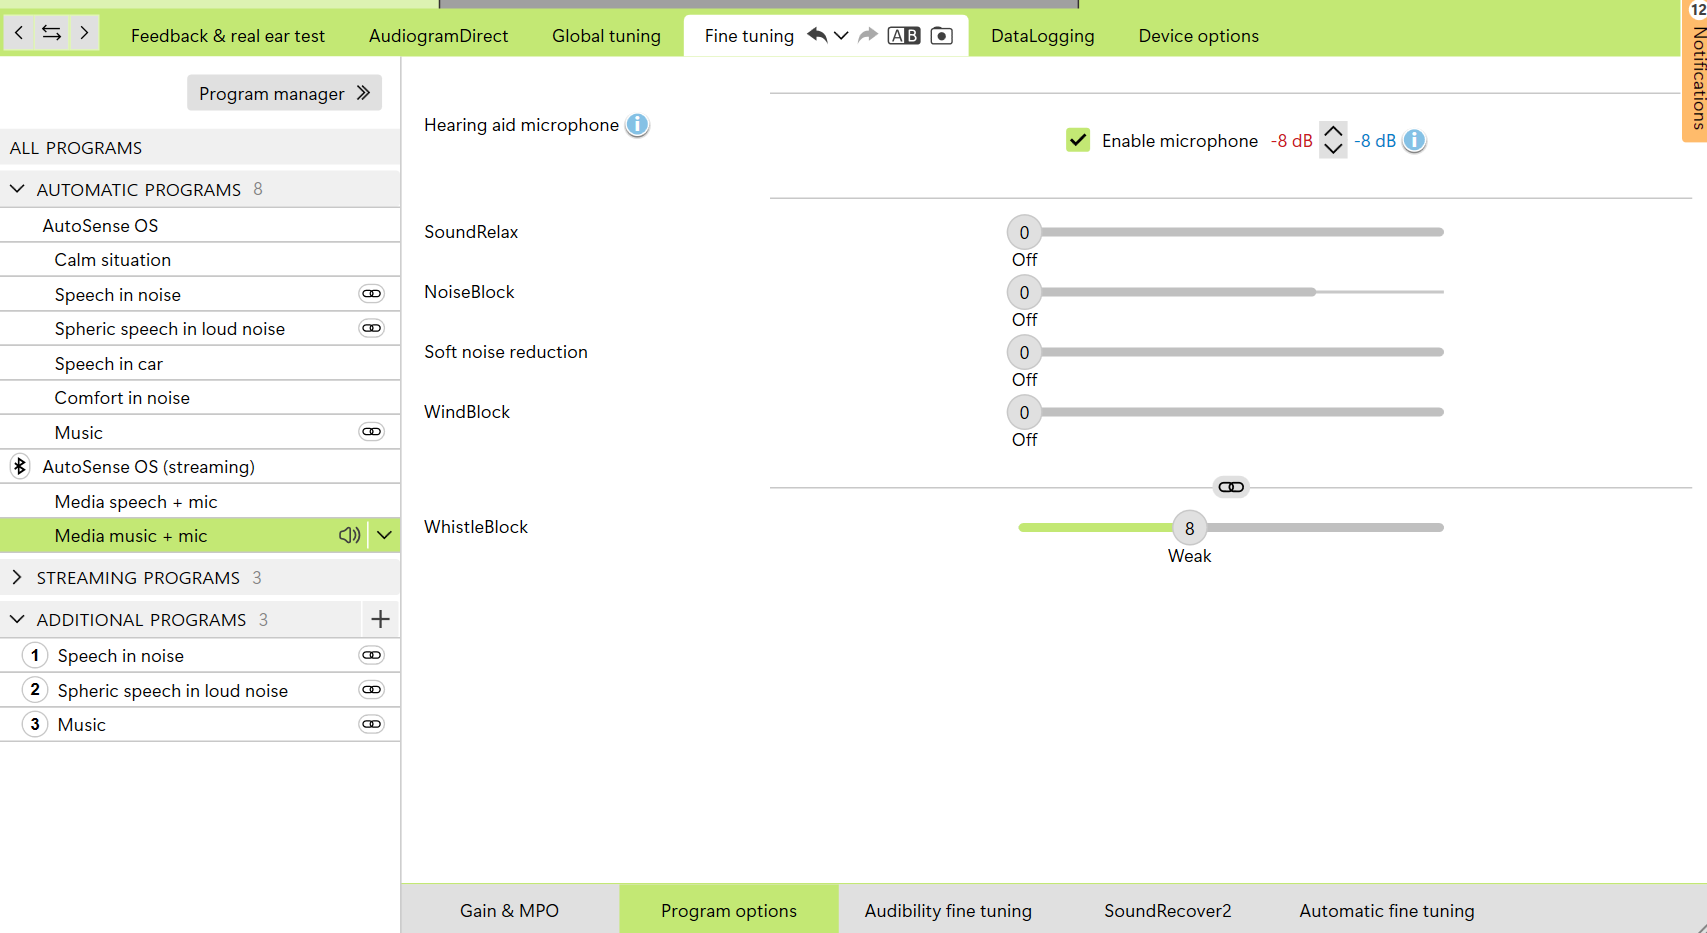1707x933 pixels.
Task: Switch to the Gain & MPO bottom tab
Action: tap(509, 910)
